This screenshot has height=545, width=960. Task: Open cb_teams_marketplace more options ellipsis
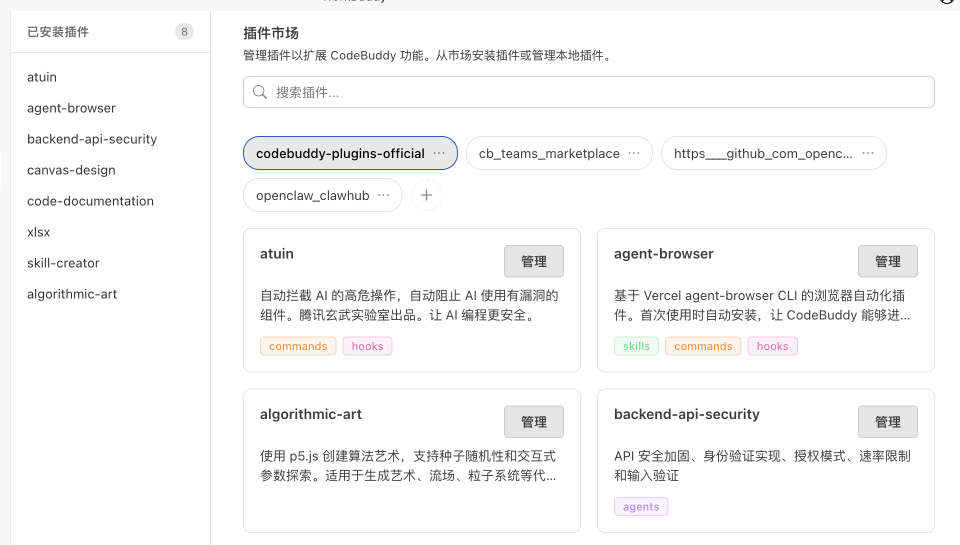(634, 153)
